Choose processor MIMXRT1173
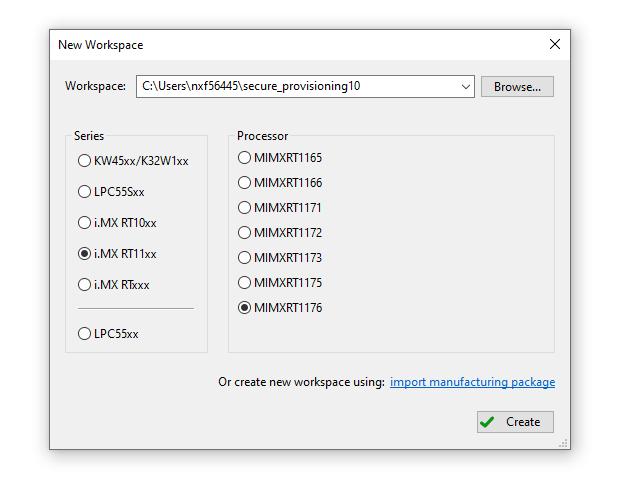 245,258
